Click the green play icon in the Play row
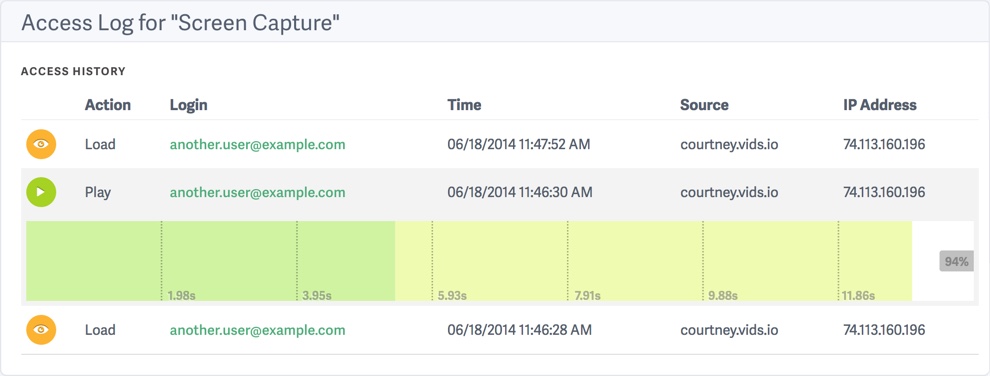The width and height of the screenshot is (990, 376). (x=41, y=192)
